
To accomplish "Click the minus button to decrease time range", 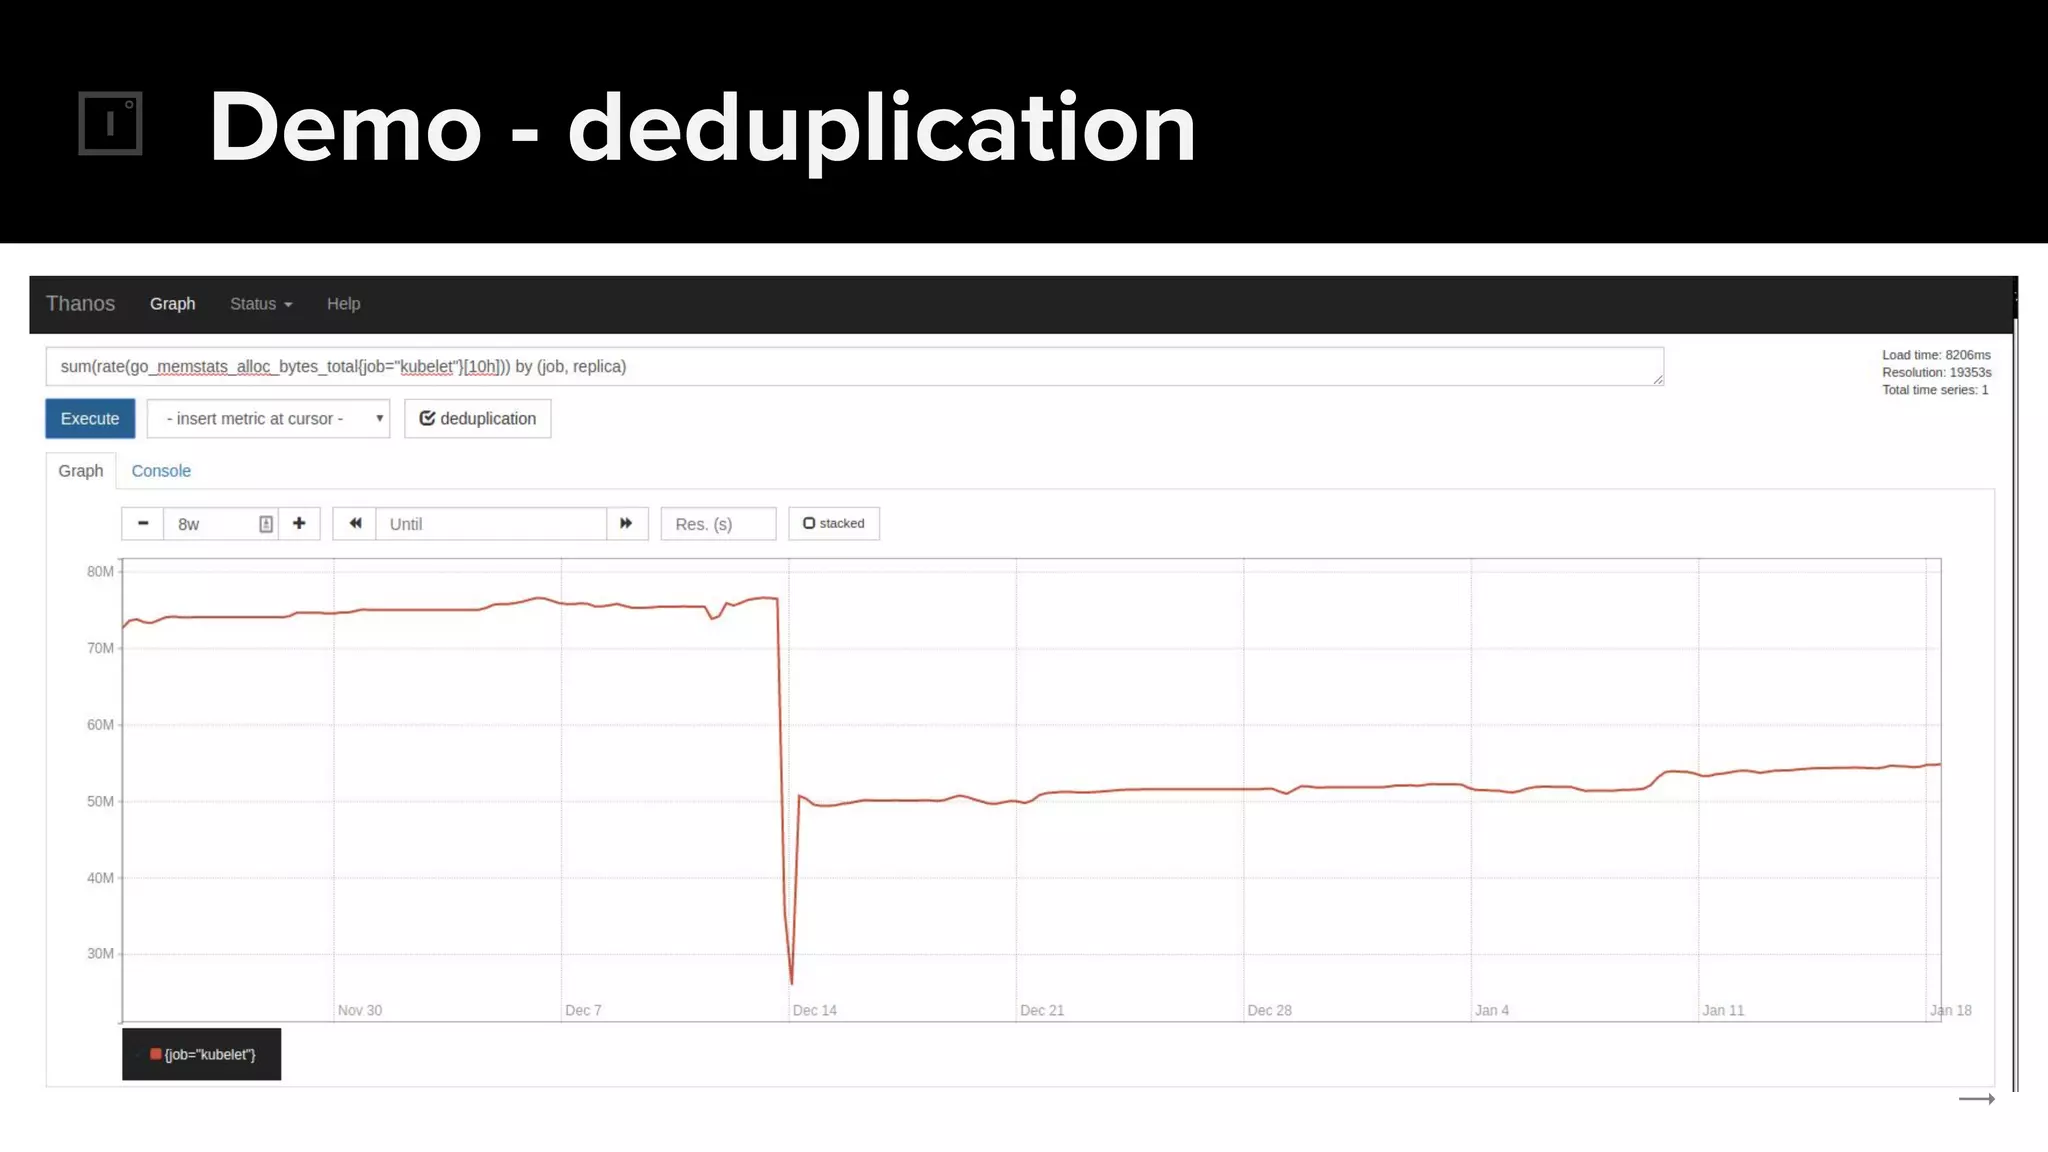I will [143, 523].
